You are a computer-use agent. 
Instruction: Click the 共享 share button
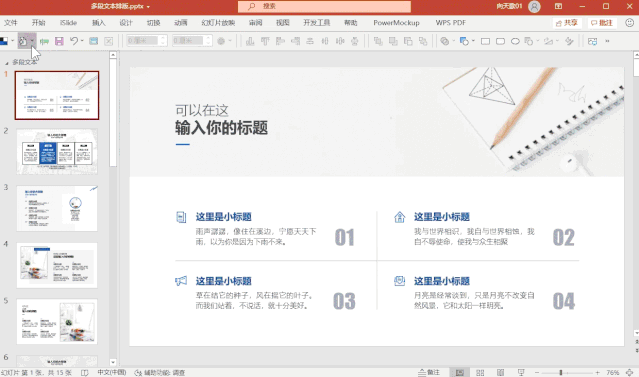click(567, 23)
